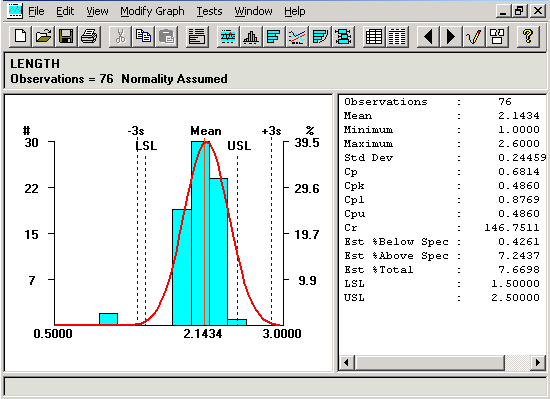Click the tile windows layout icon

point(497,36)
